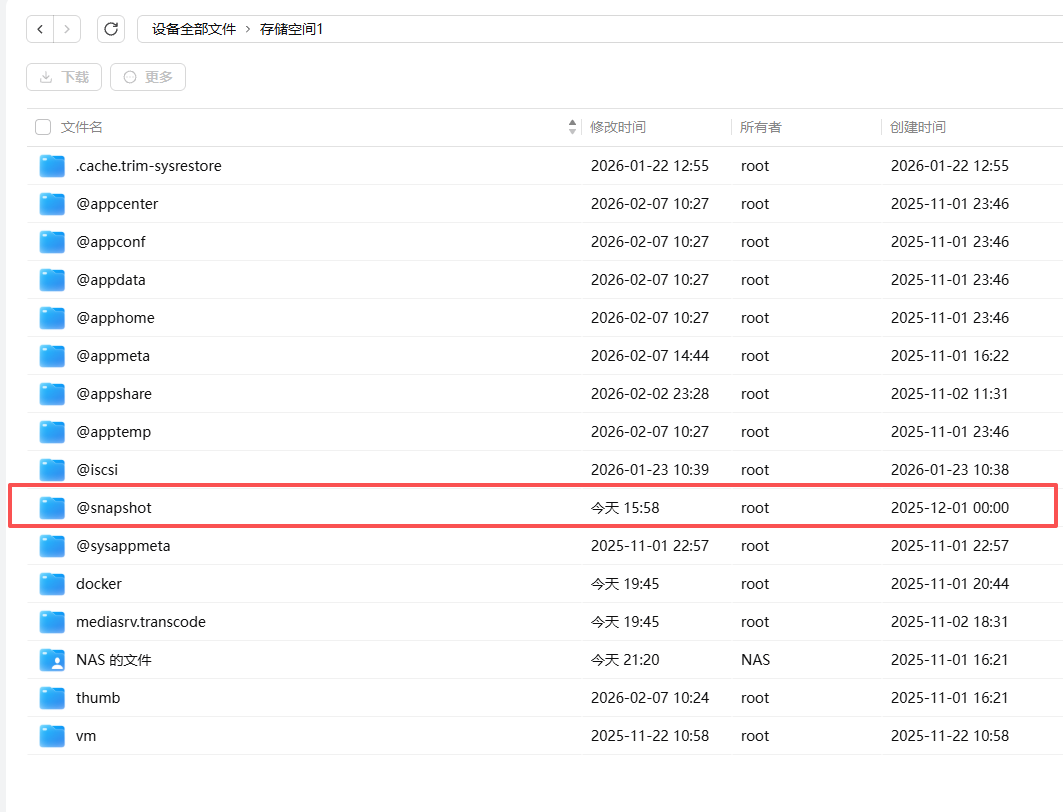Select the vm file name
1063x812 pixels.
tap(86, 735)
